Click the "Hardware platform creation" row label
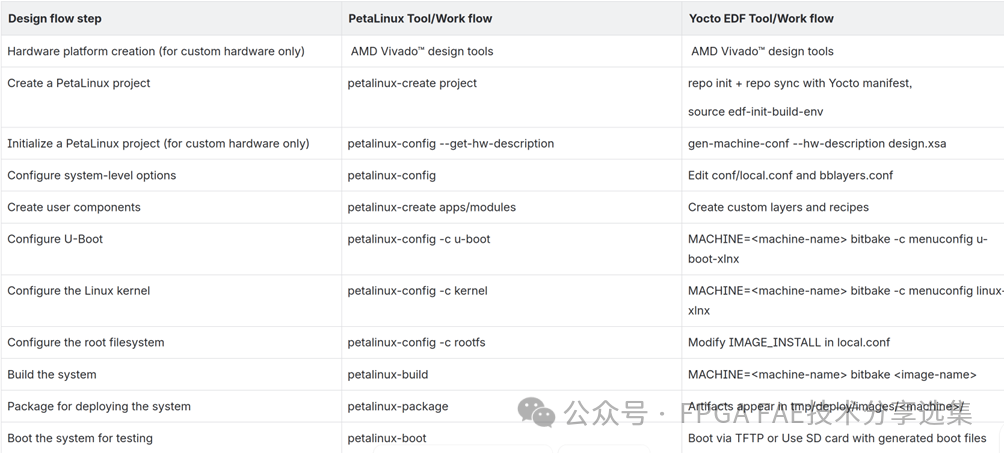Image resolution: width=1004 pixels, height=453 pixels. click(156, 51)
